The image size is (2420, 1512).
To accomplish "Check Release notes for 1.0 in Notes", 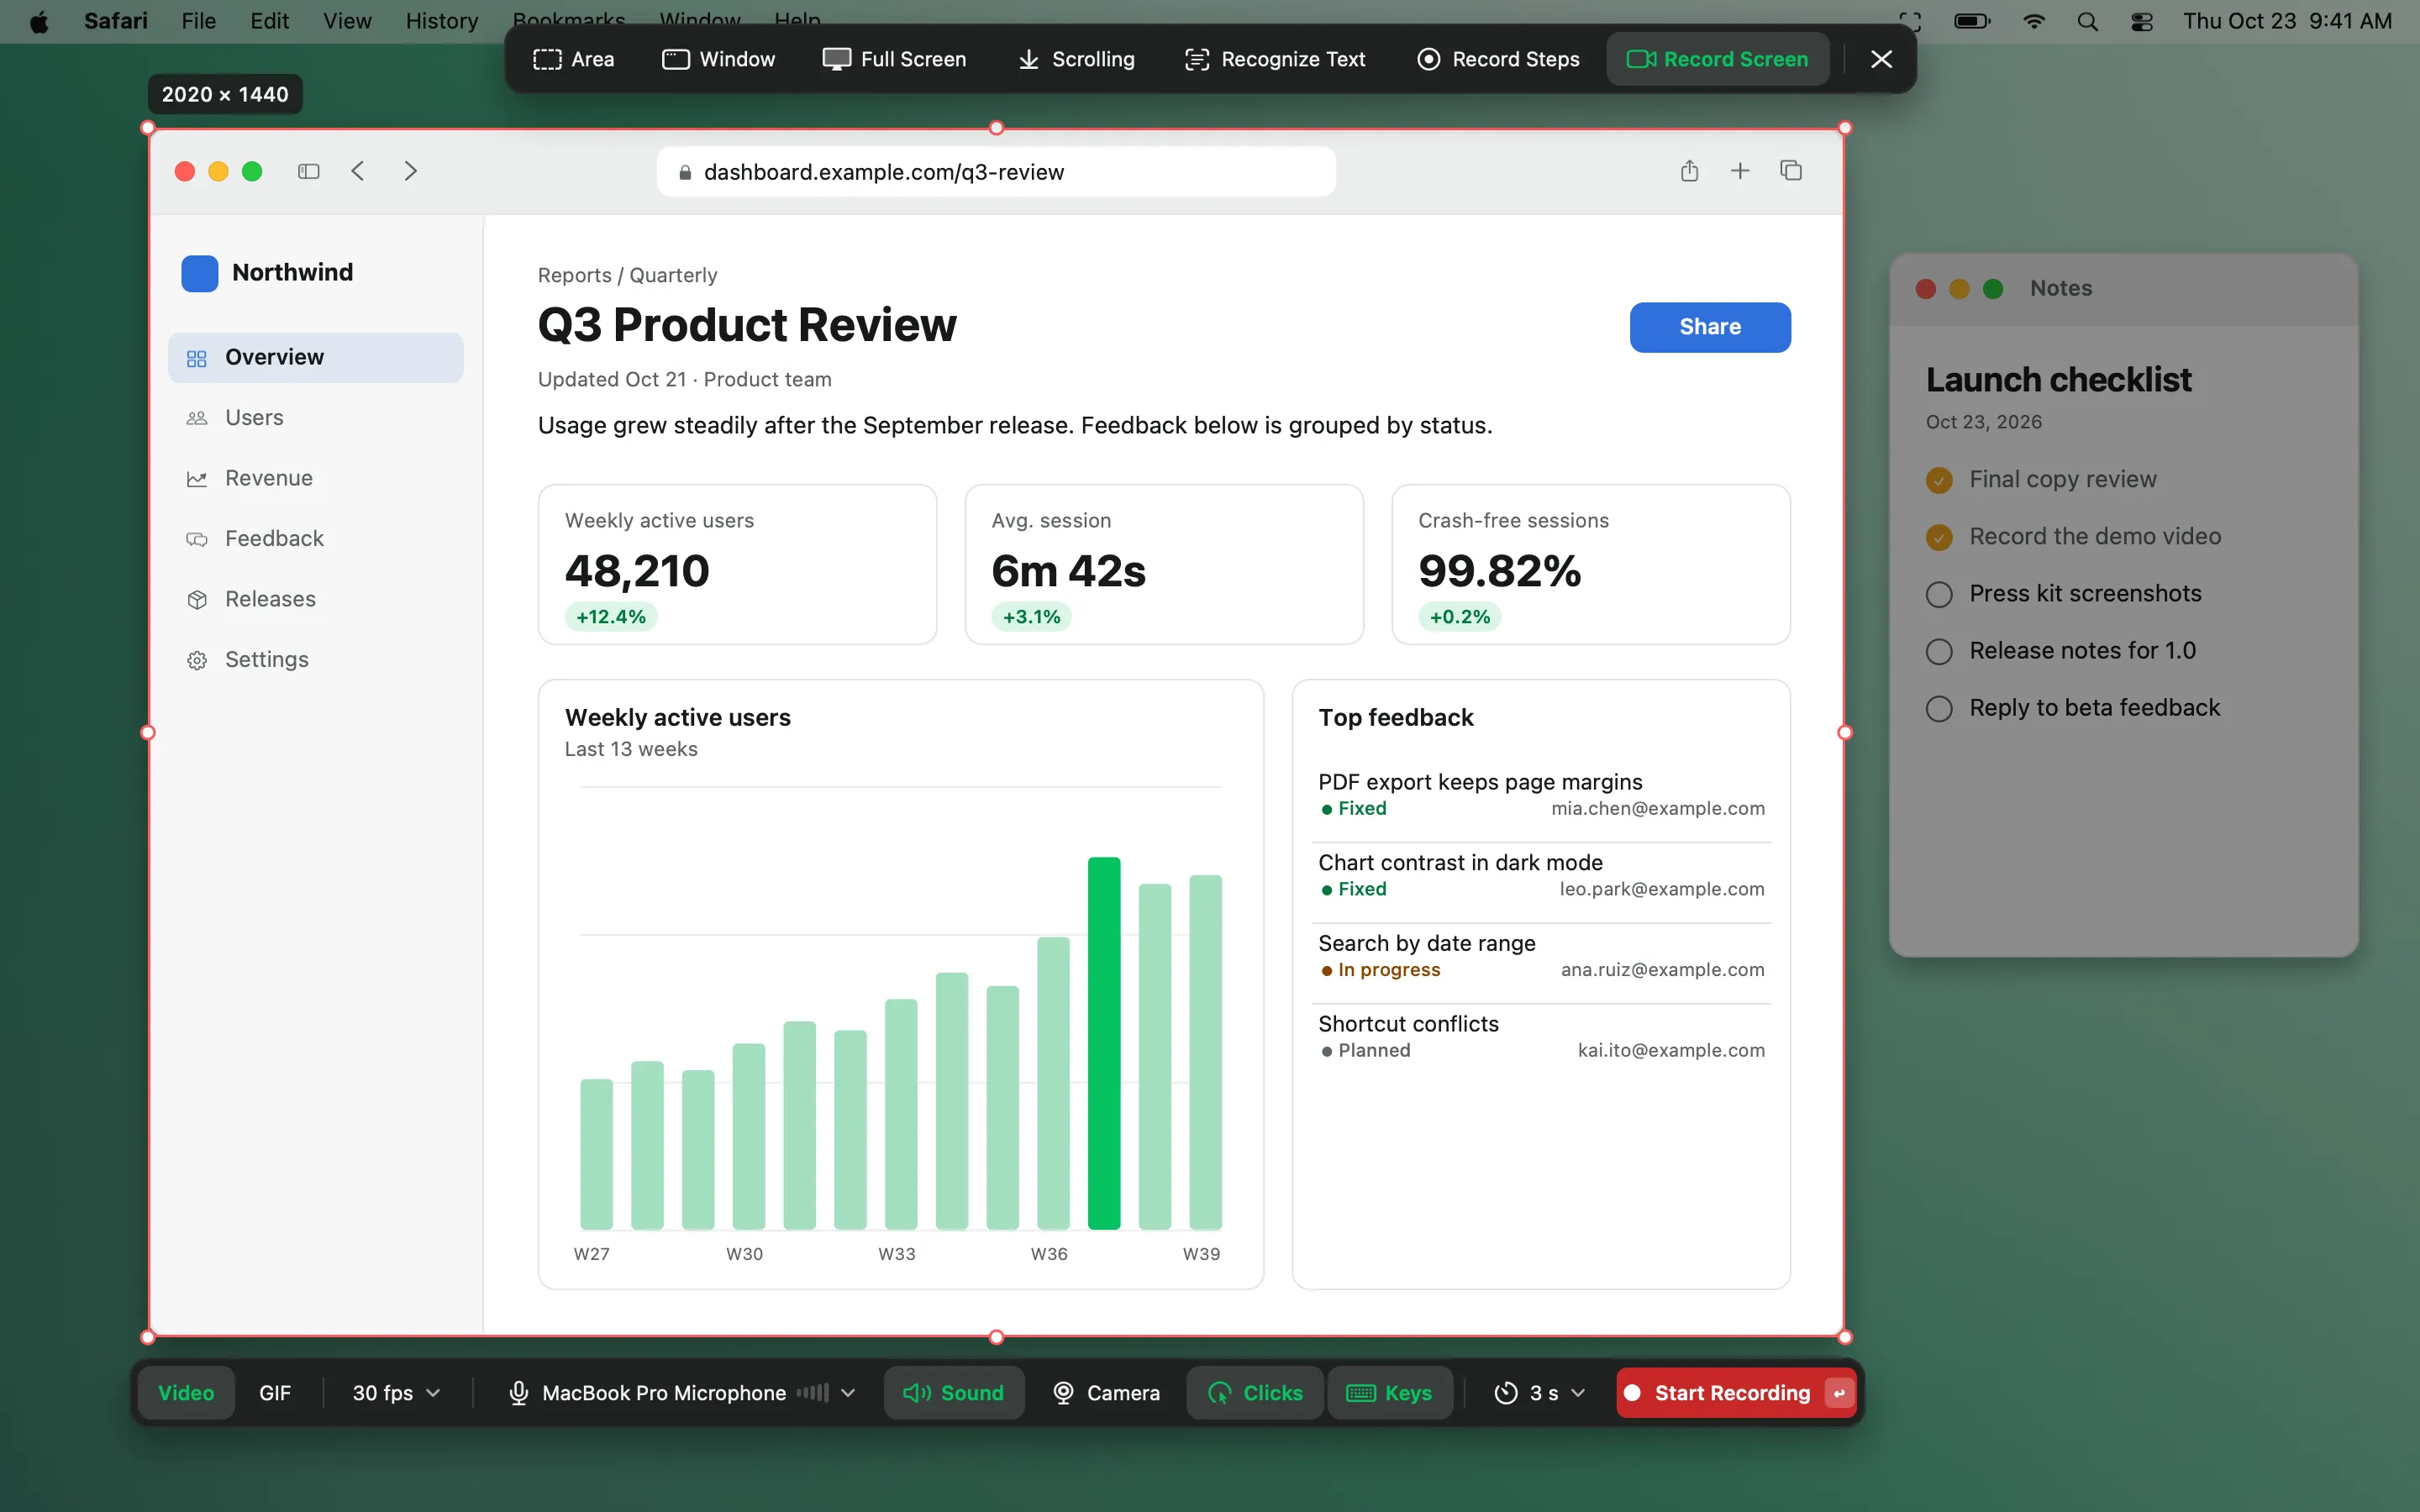I will (x=1939, y=651).
